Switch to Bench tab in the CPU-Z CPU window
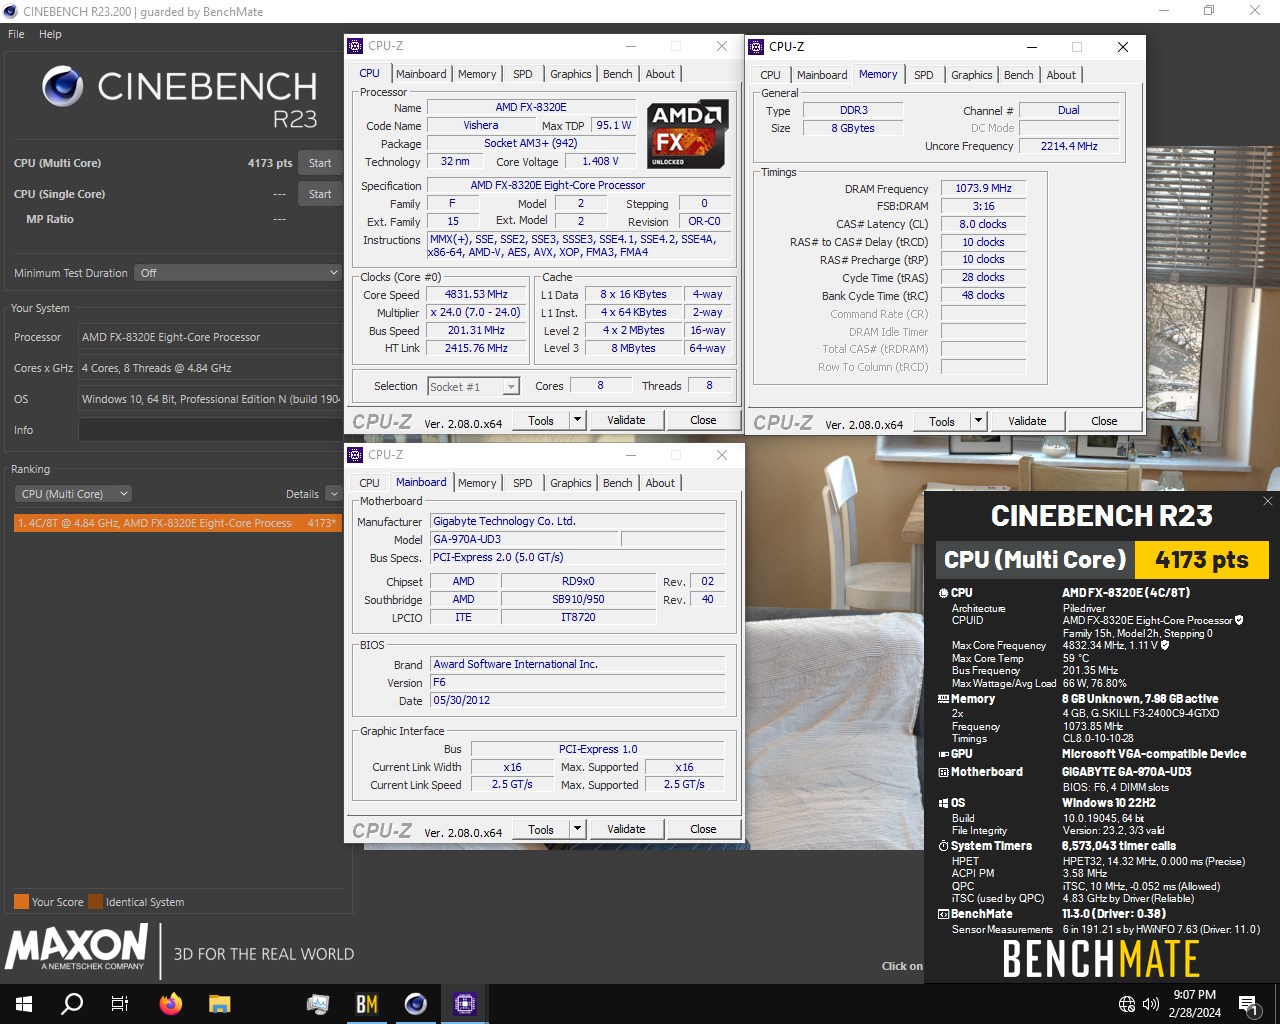Screen dimensions: 1280x1024 point(617,74)
